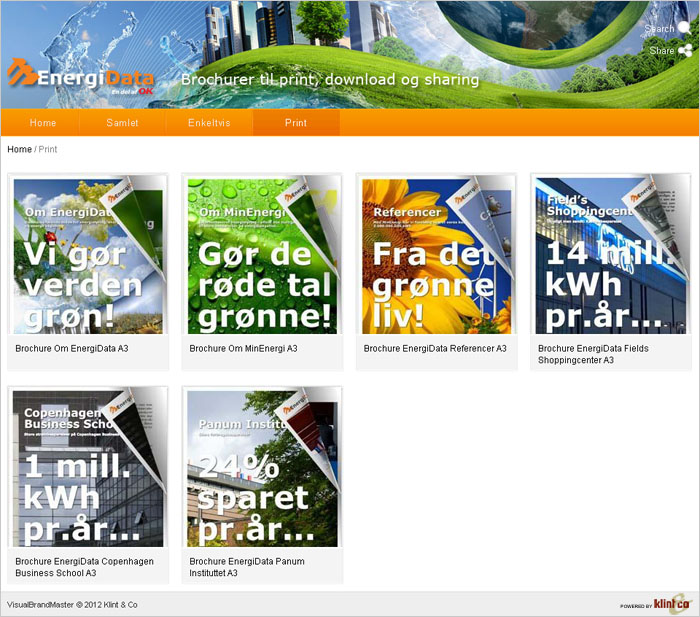Open the Field's Shoppingcenter brochure cover
The width and height of the screenshot is (700, 617).
(610, 256)
